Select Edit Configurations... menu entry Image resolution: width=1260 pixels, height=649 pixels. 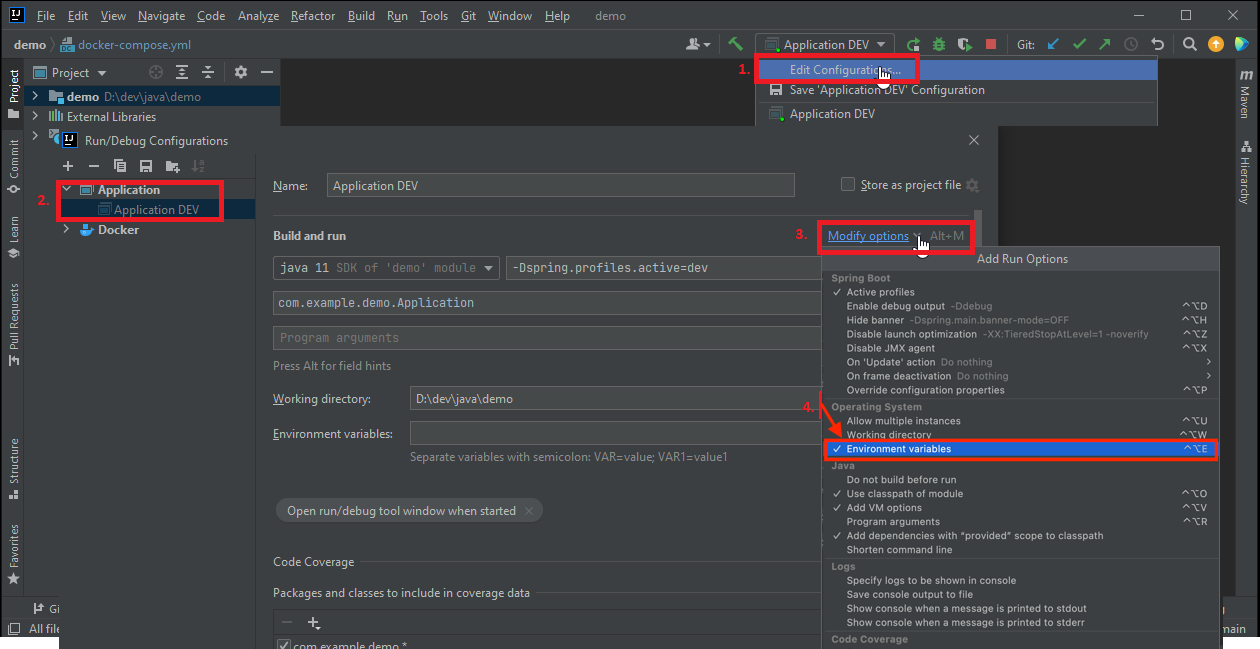tap(957, 70)
